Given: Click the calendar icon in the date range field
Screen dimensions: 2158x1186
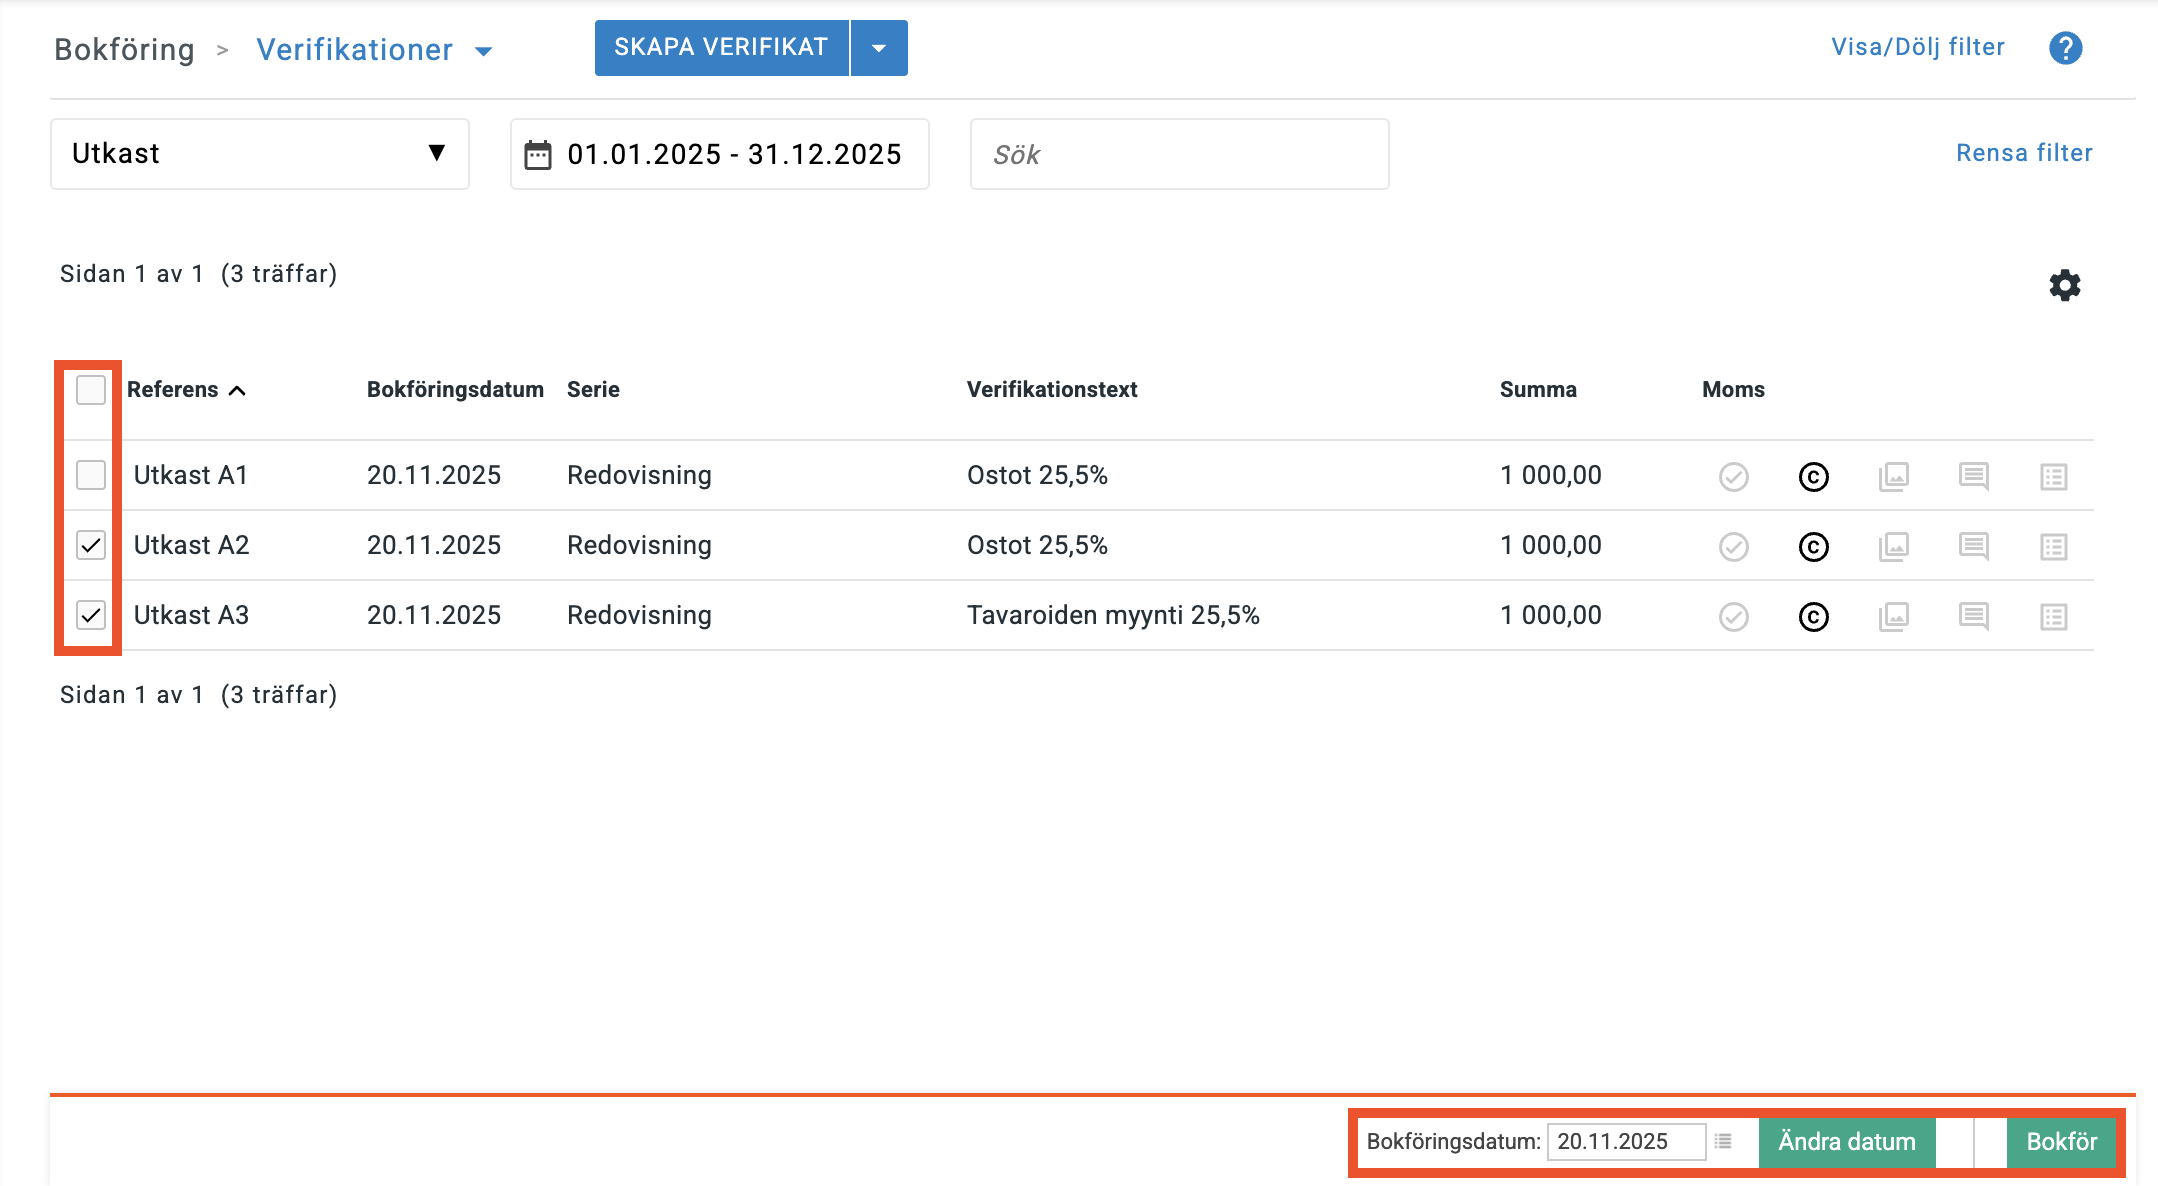Looking at the screenshot, I should pos(538,155).
